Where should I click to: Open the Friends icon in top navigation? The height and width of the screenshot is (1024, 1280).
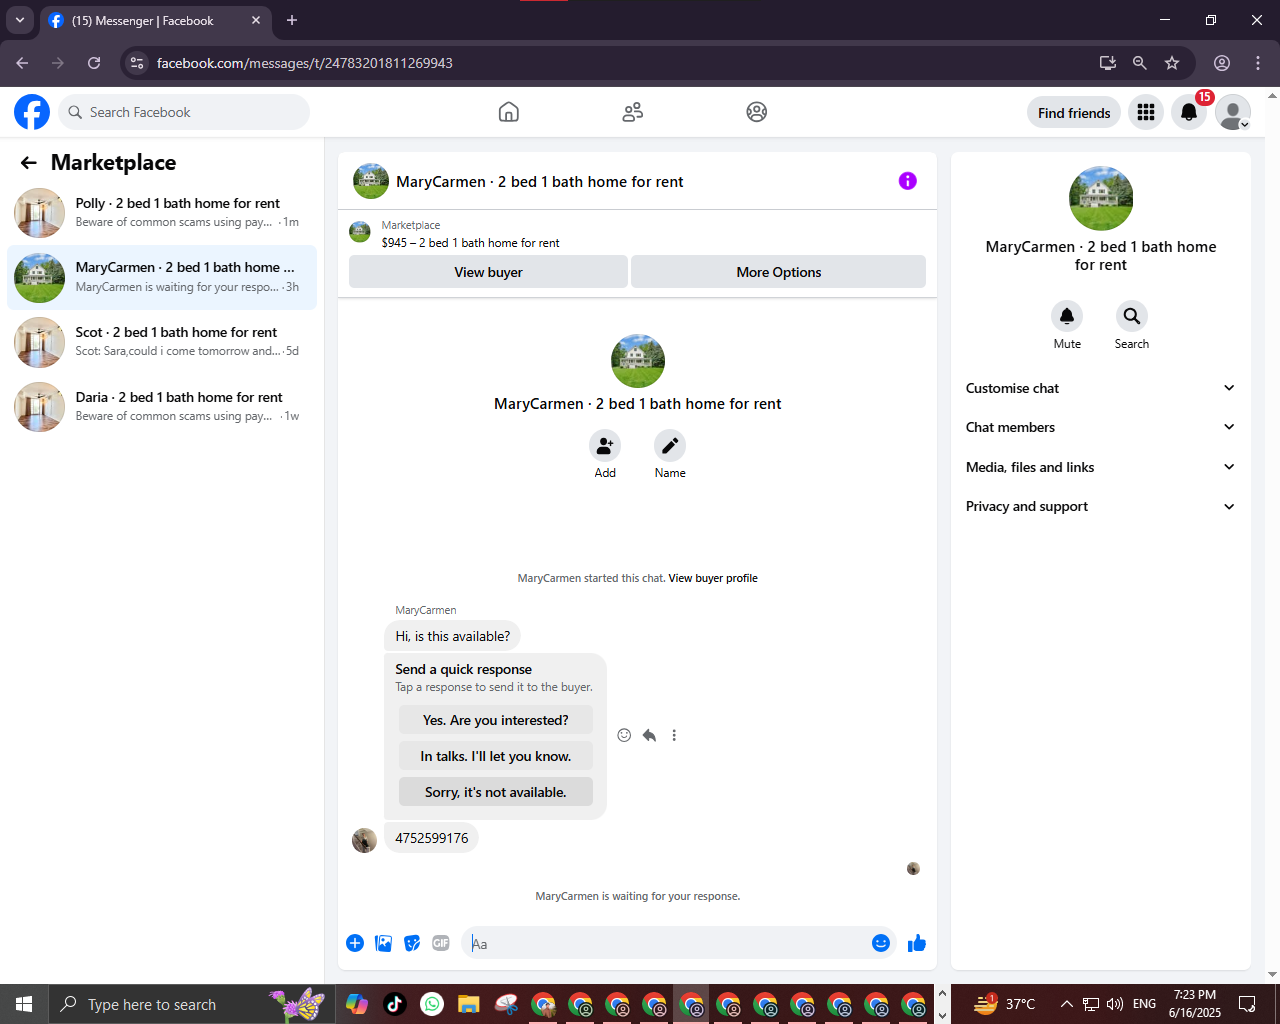pos(632,112)
